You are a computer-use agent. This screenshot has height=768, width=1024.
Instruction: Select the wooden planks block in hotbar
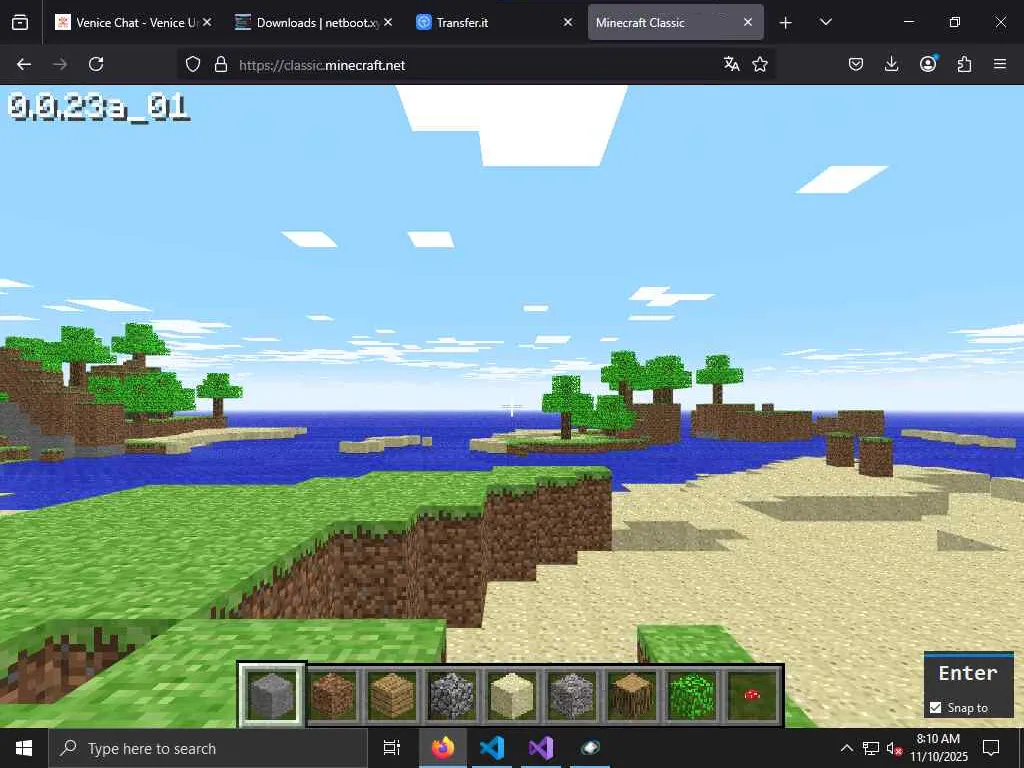click(392, 696)
